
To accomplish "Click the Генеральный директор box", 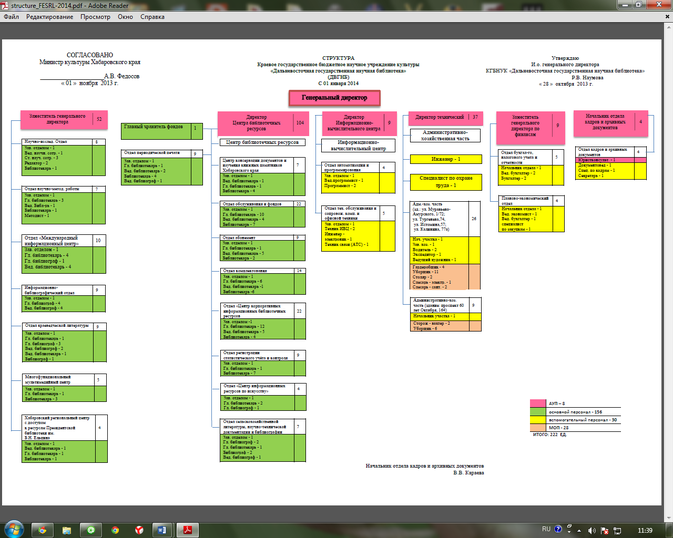I will coord(334,98).
